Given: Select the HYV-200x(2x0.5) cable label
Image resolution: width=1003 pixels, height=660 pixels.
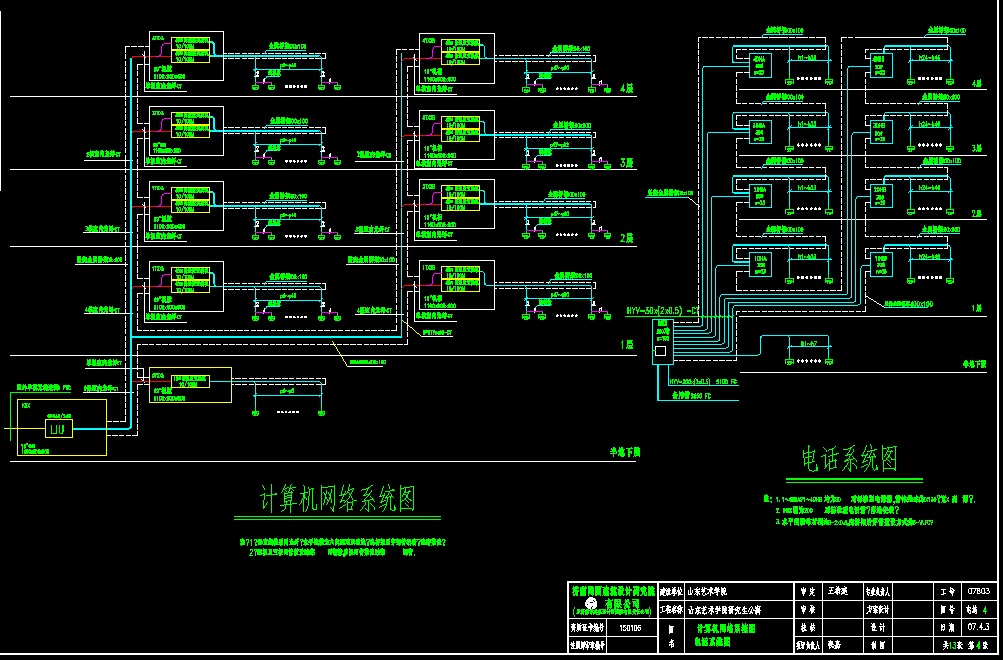Looking at the screenshot, I should [x=703, y=381].
